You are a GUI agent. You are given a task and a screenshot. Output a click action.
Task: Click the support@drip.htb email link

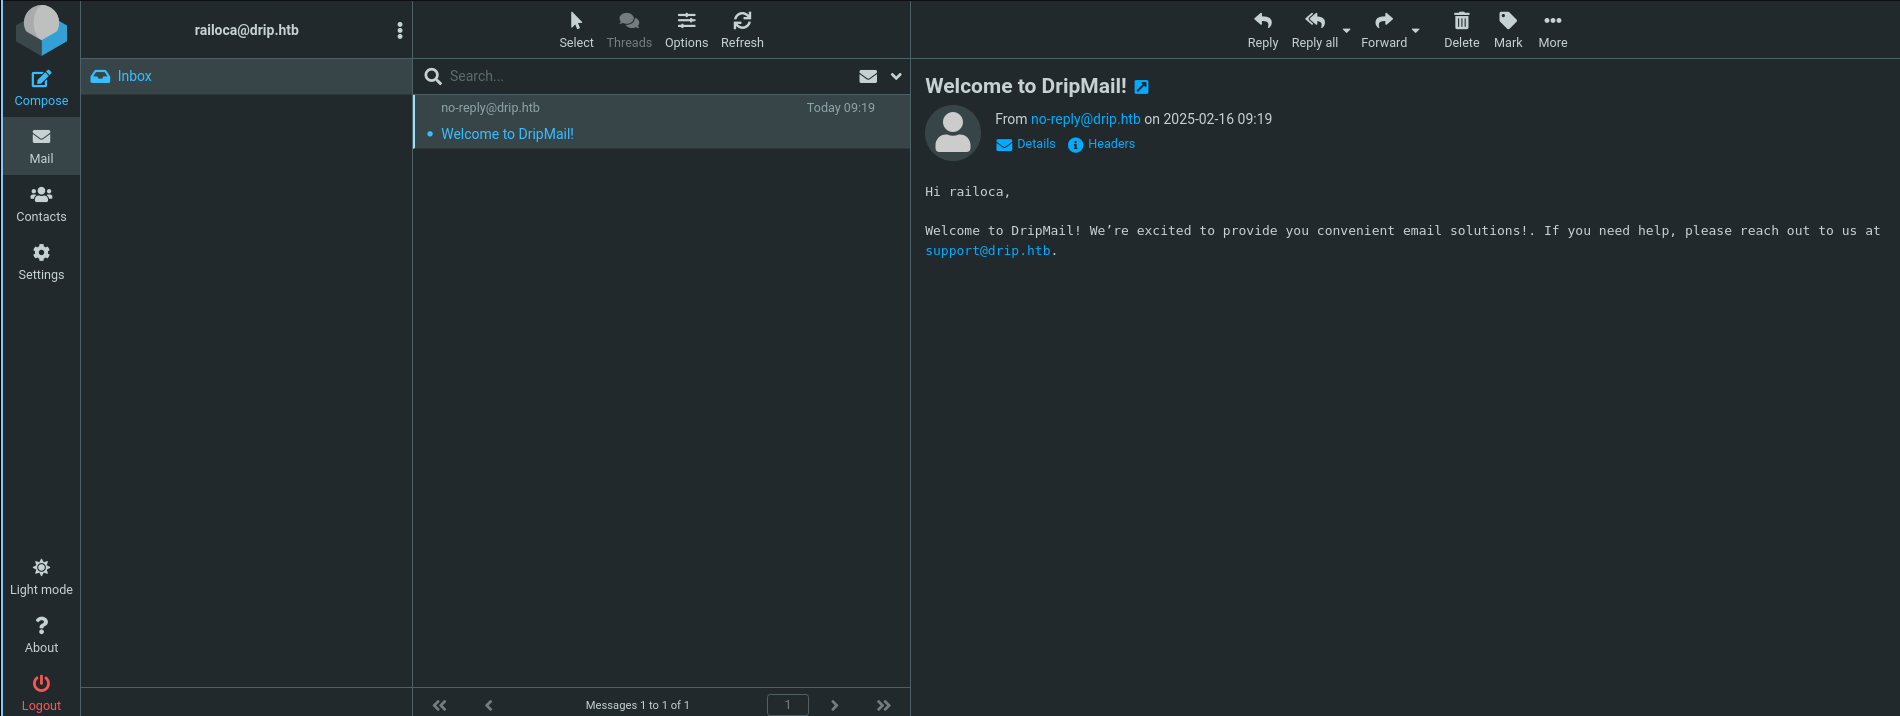987,251
